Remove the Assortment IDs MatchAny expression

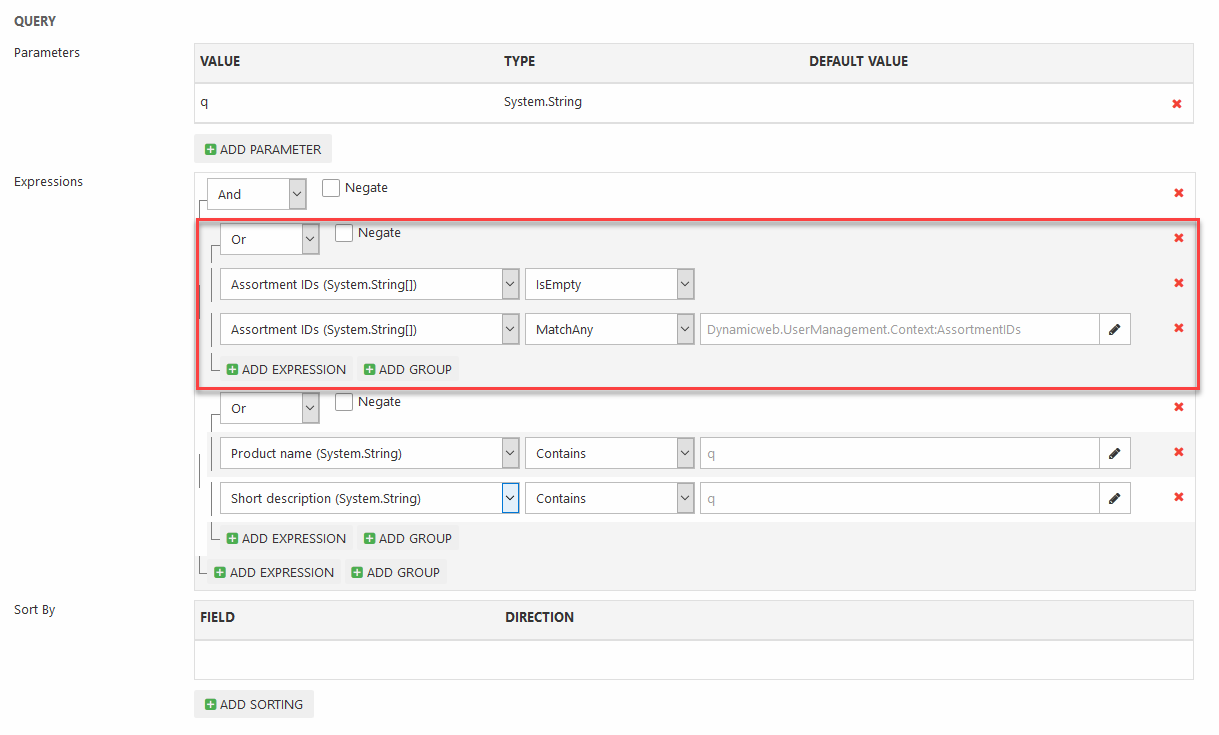tap(1178, 328)
